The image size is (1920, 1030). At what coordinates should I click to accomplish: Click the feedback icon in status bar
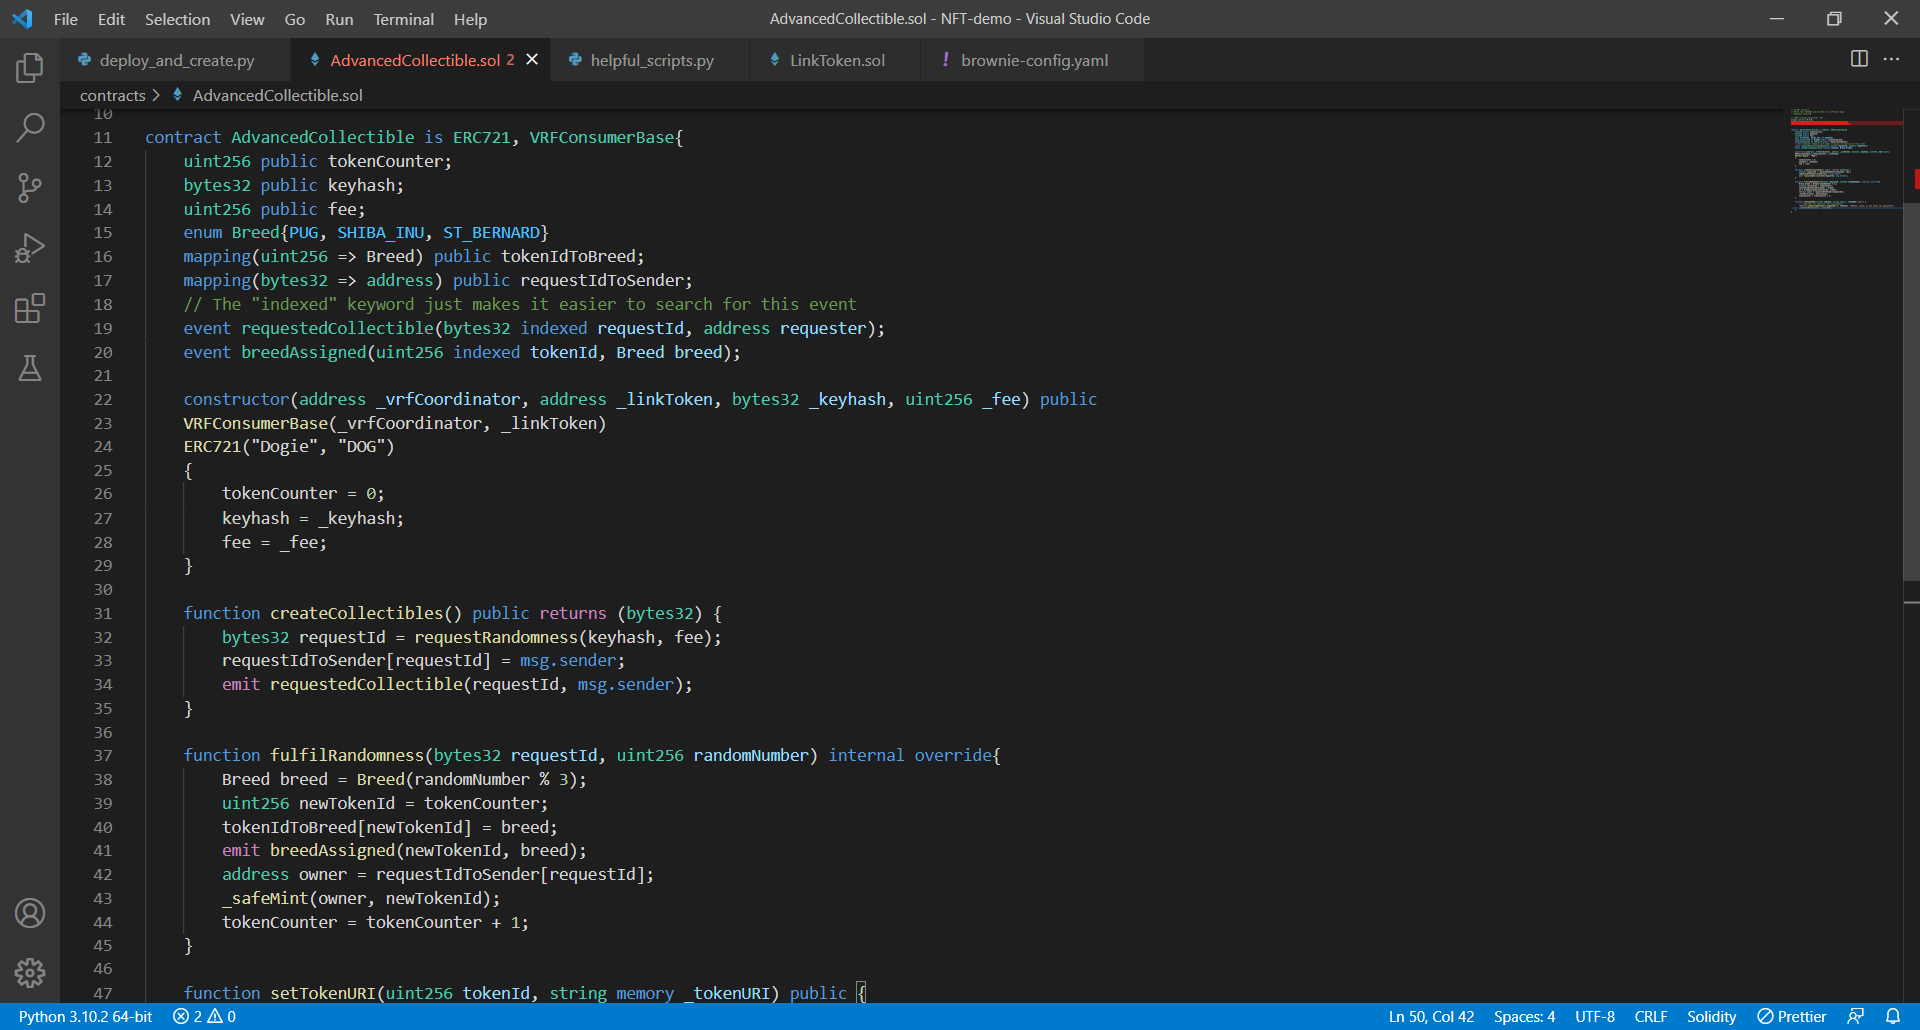tap(1856, 1016)
